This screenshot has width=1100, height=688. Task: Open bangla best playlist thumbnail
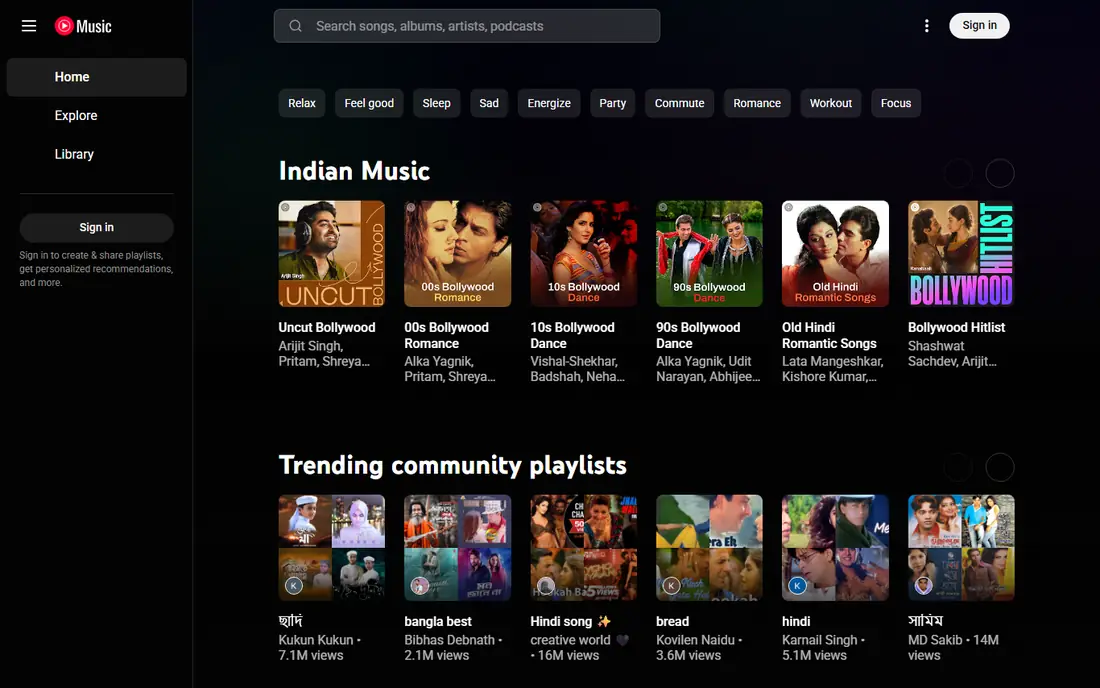(x=457, y=548)
